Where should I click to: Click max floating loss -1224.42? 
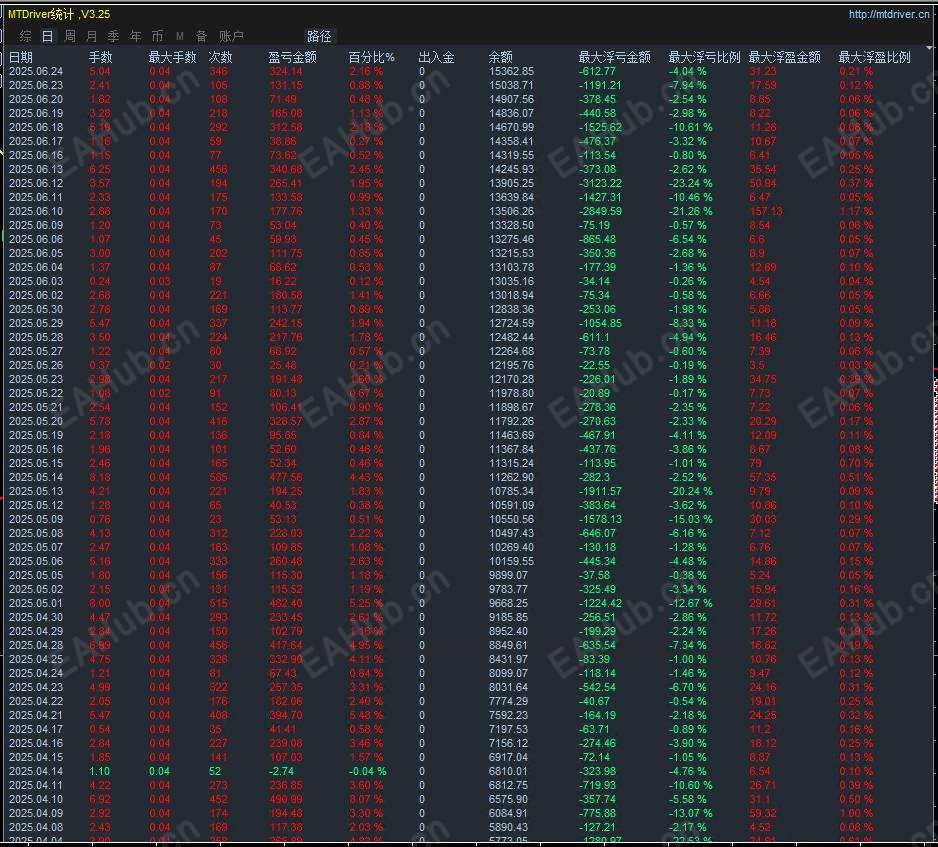coord(600,603)
